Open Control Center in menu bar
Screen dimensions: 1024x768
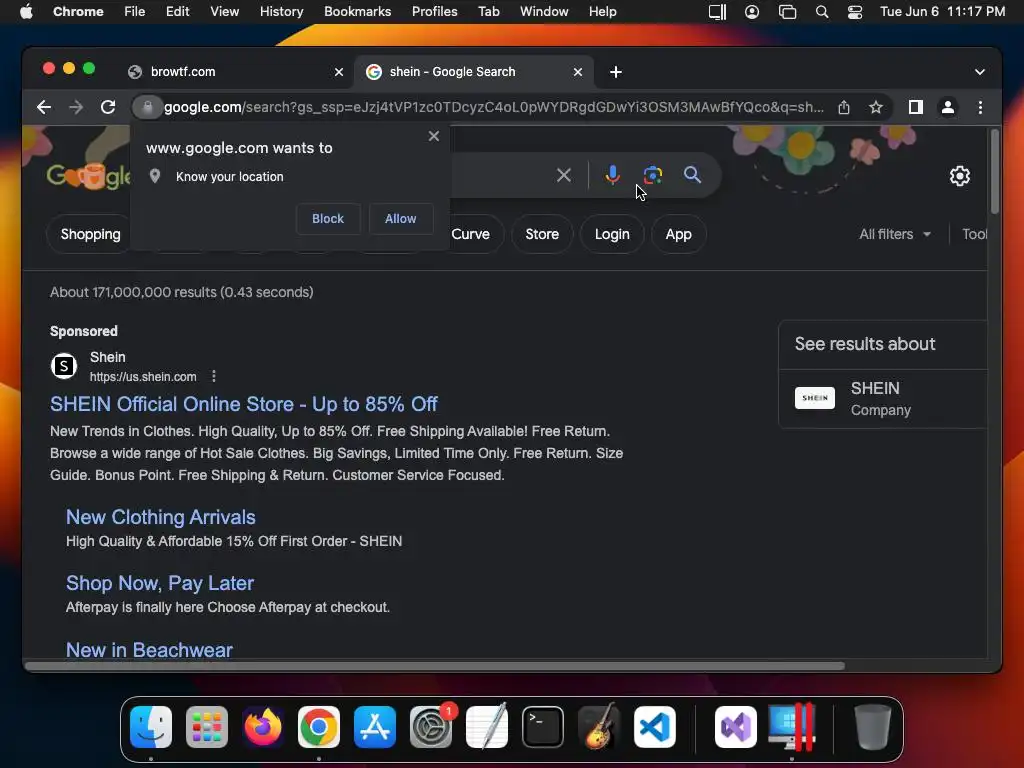(x=854, y=12)
